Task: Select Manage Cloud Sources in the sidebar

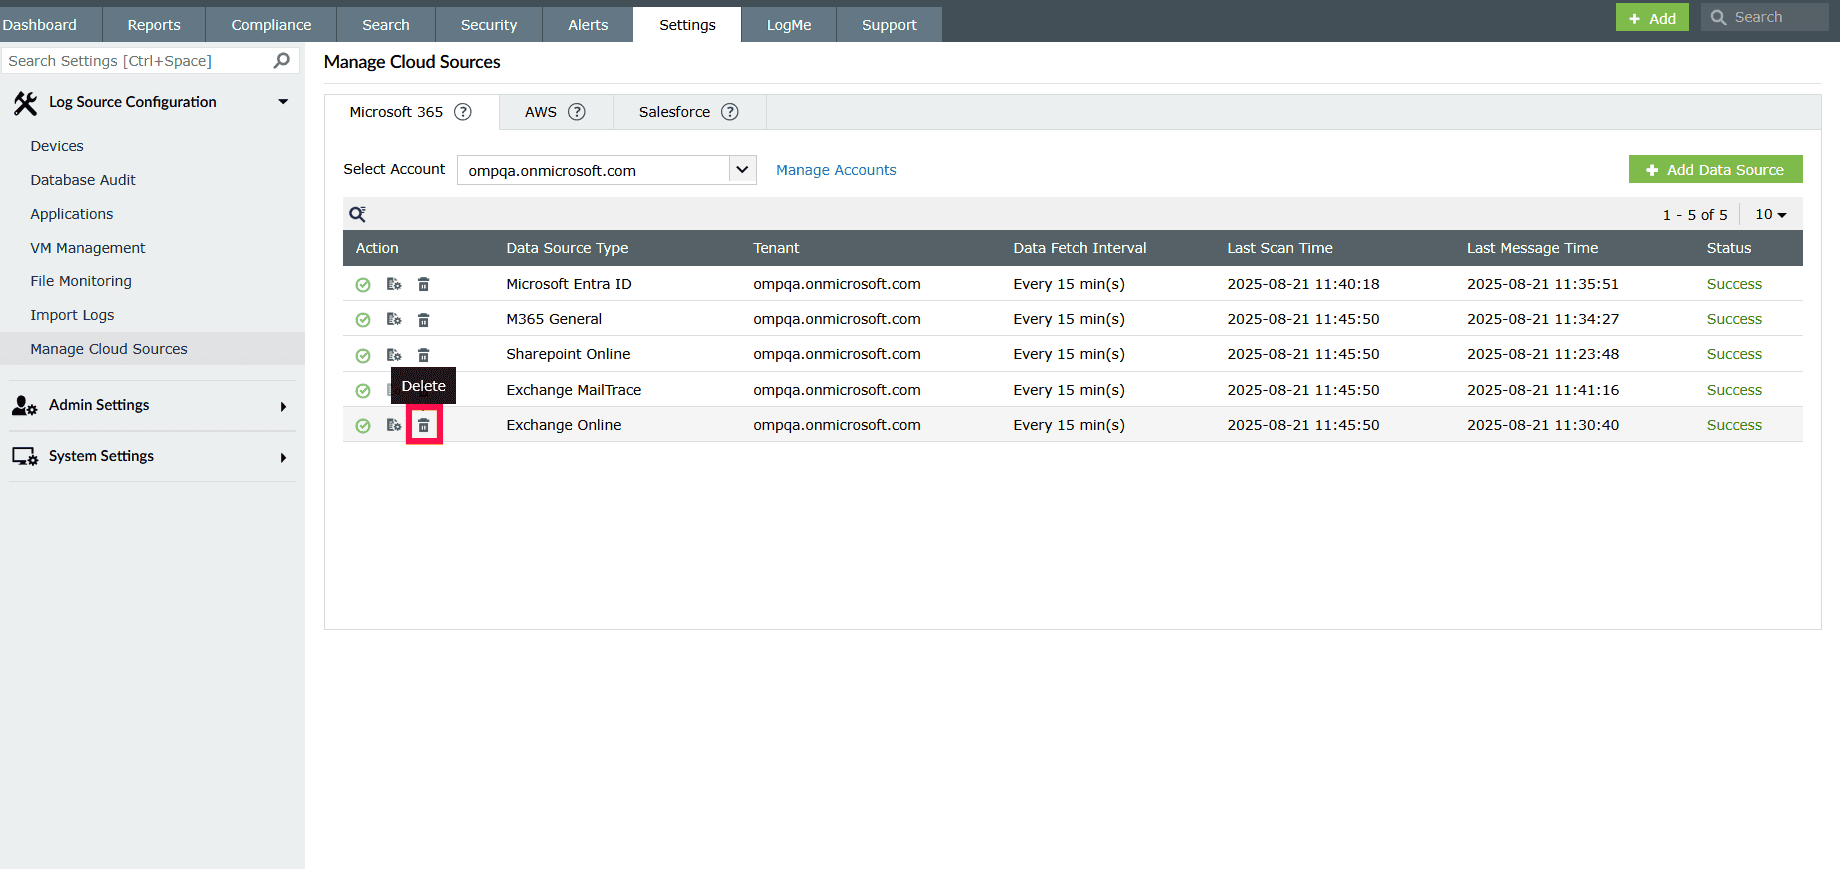Action: coord(152,349)
